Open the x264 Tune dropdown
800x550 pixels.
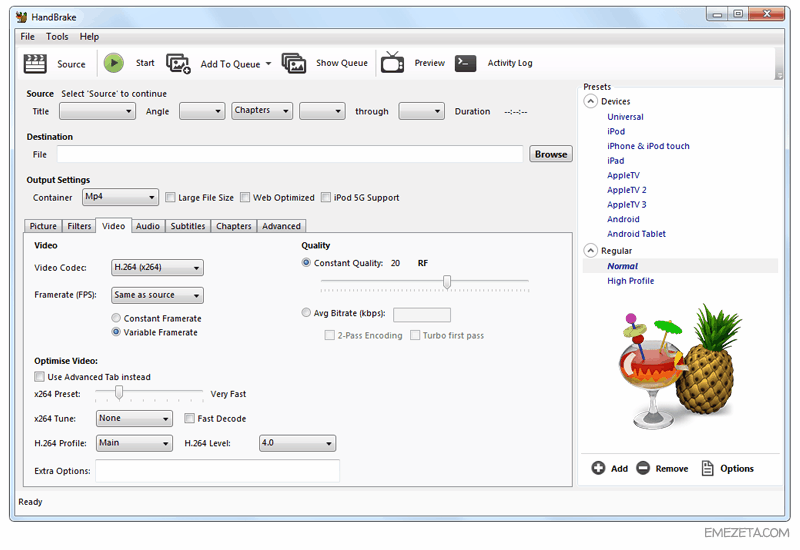coord(134,418)
